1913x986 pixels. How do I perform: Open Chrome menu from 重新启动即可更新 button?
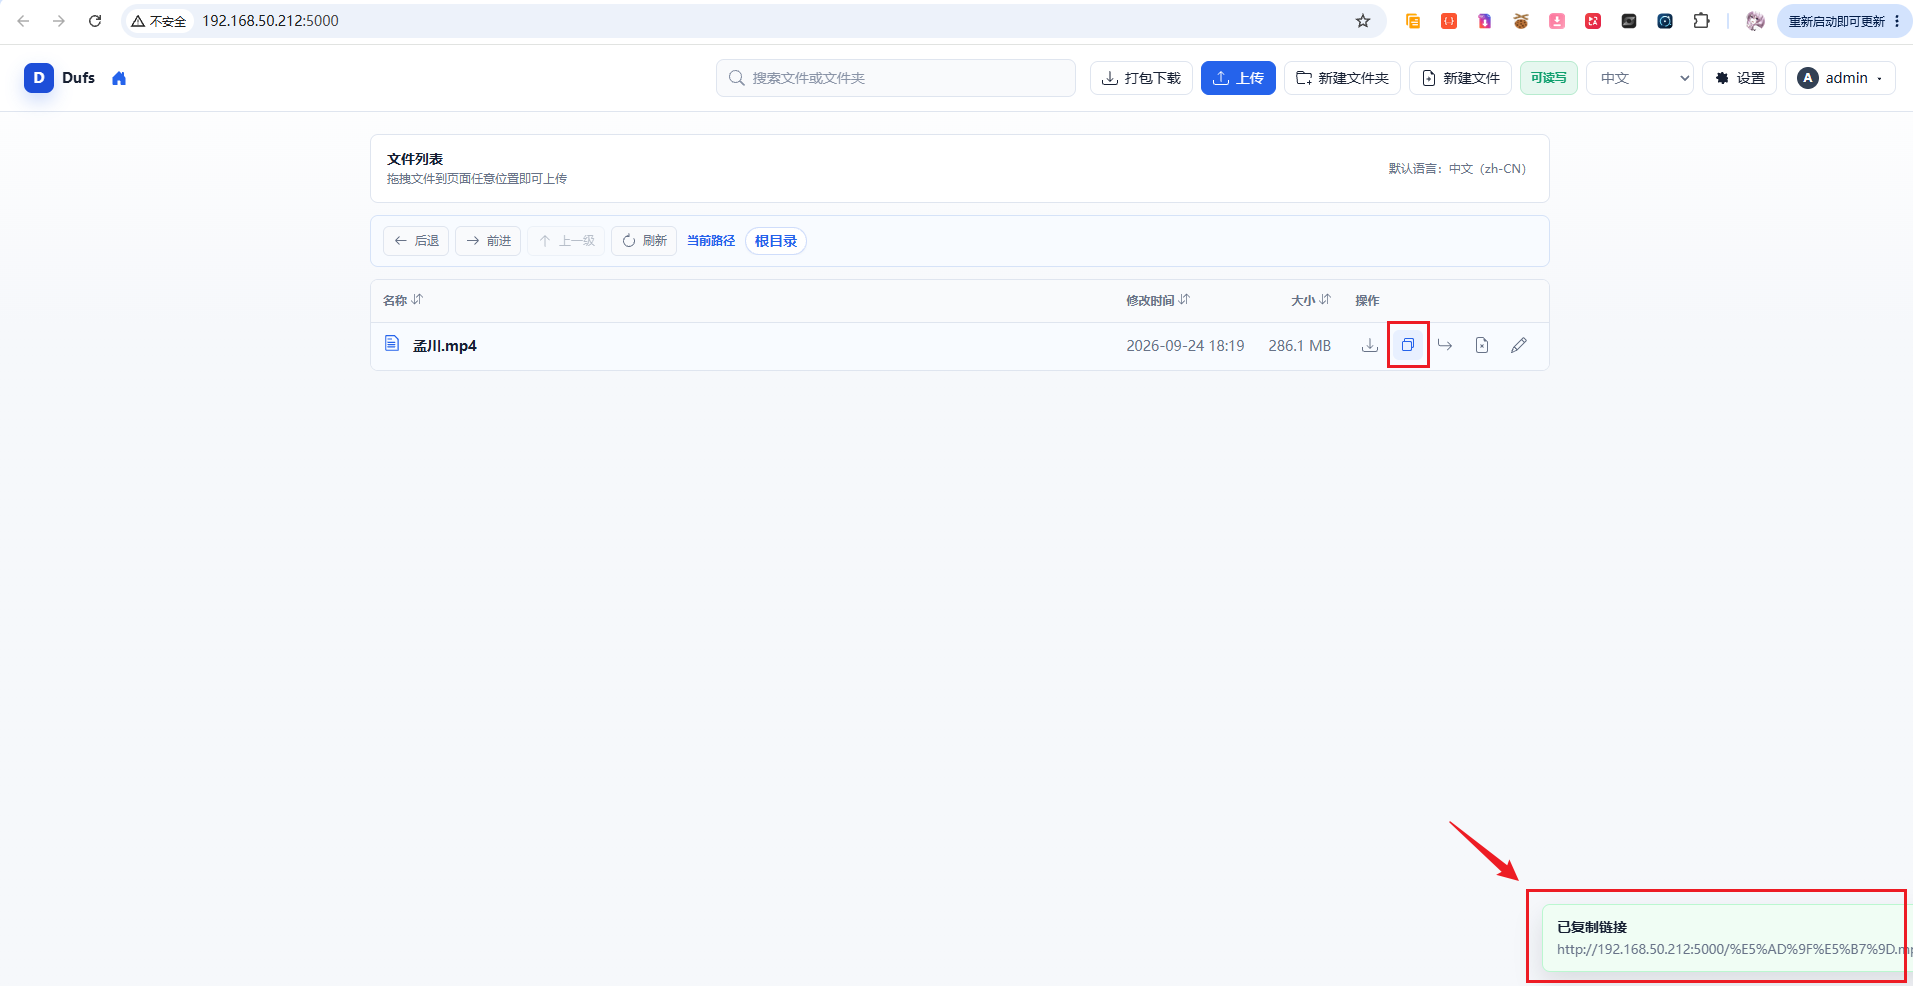point(1844,21)
